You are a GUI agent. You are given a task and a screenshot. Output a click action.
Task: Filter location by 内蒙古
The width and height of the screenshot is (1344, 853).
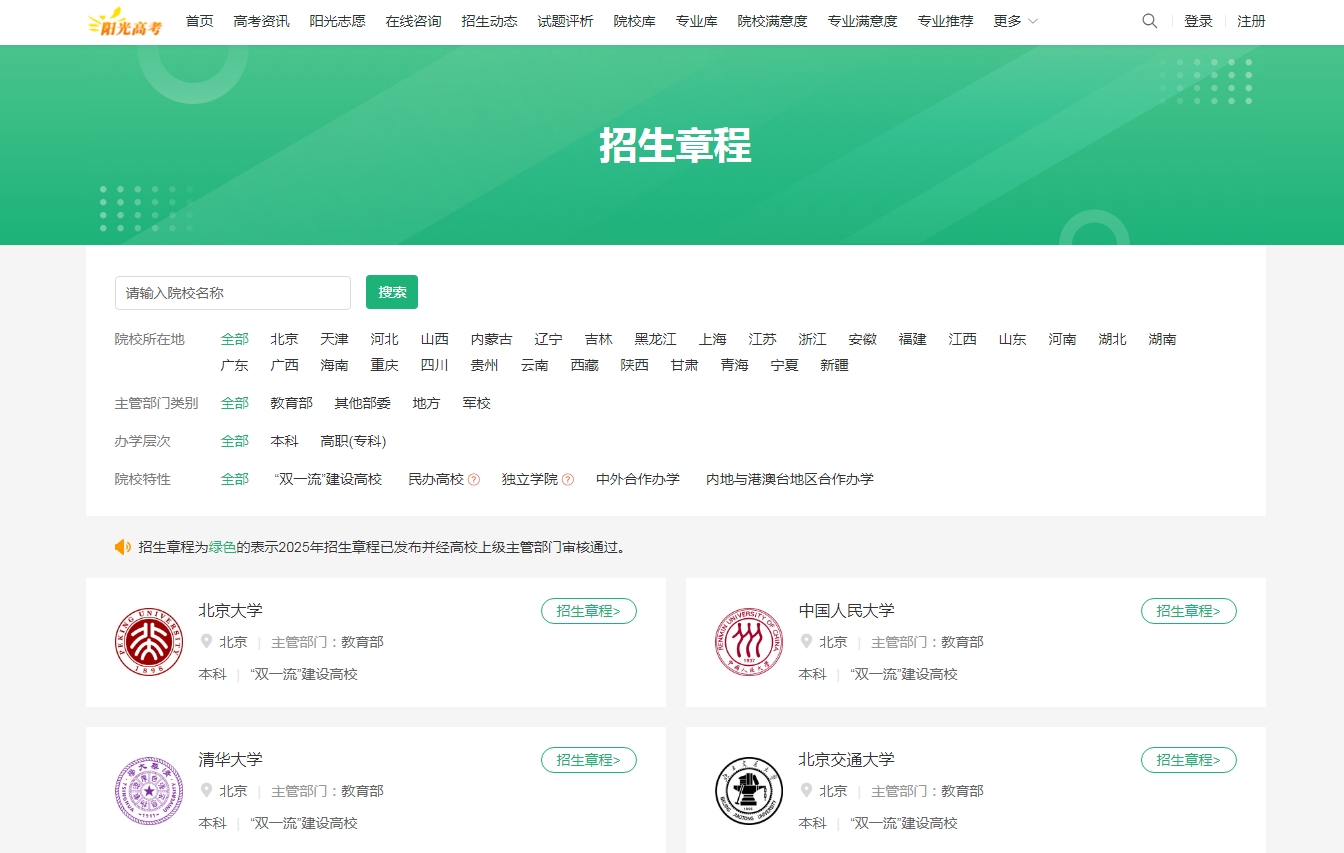(x=492, y=340)
